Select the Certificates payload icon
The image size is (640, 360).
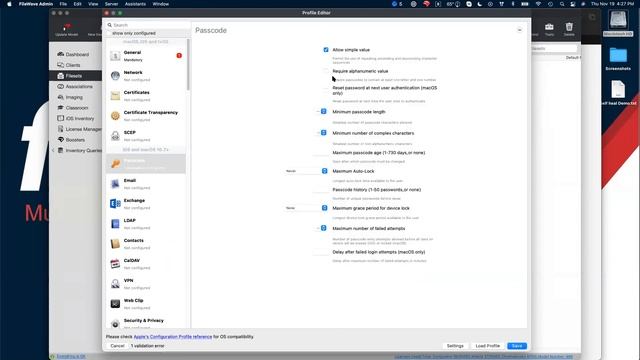point(115,96)
